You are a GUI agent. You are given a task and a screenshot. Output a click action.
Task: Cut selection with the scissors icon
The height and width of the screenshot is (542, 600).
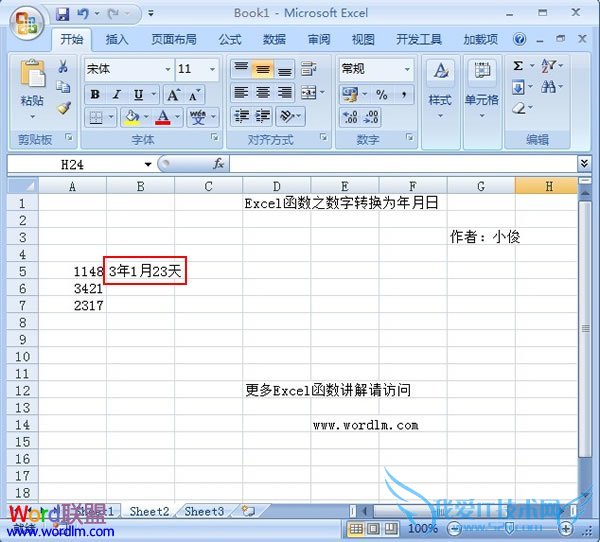tap(63, 66)
